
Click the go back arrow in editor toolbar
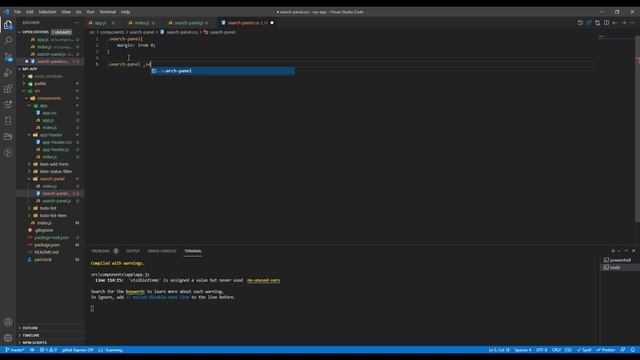tap(615, 23)
